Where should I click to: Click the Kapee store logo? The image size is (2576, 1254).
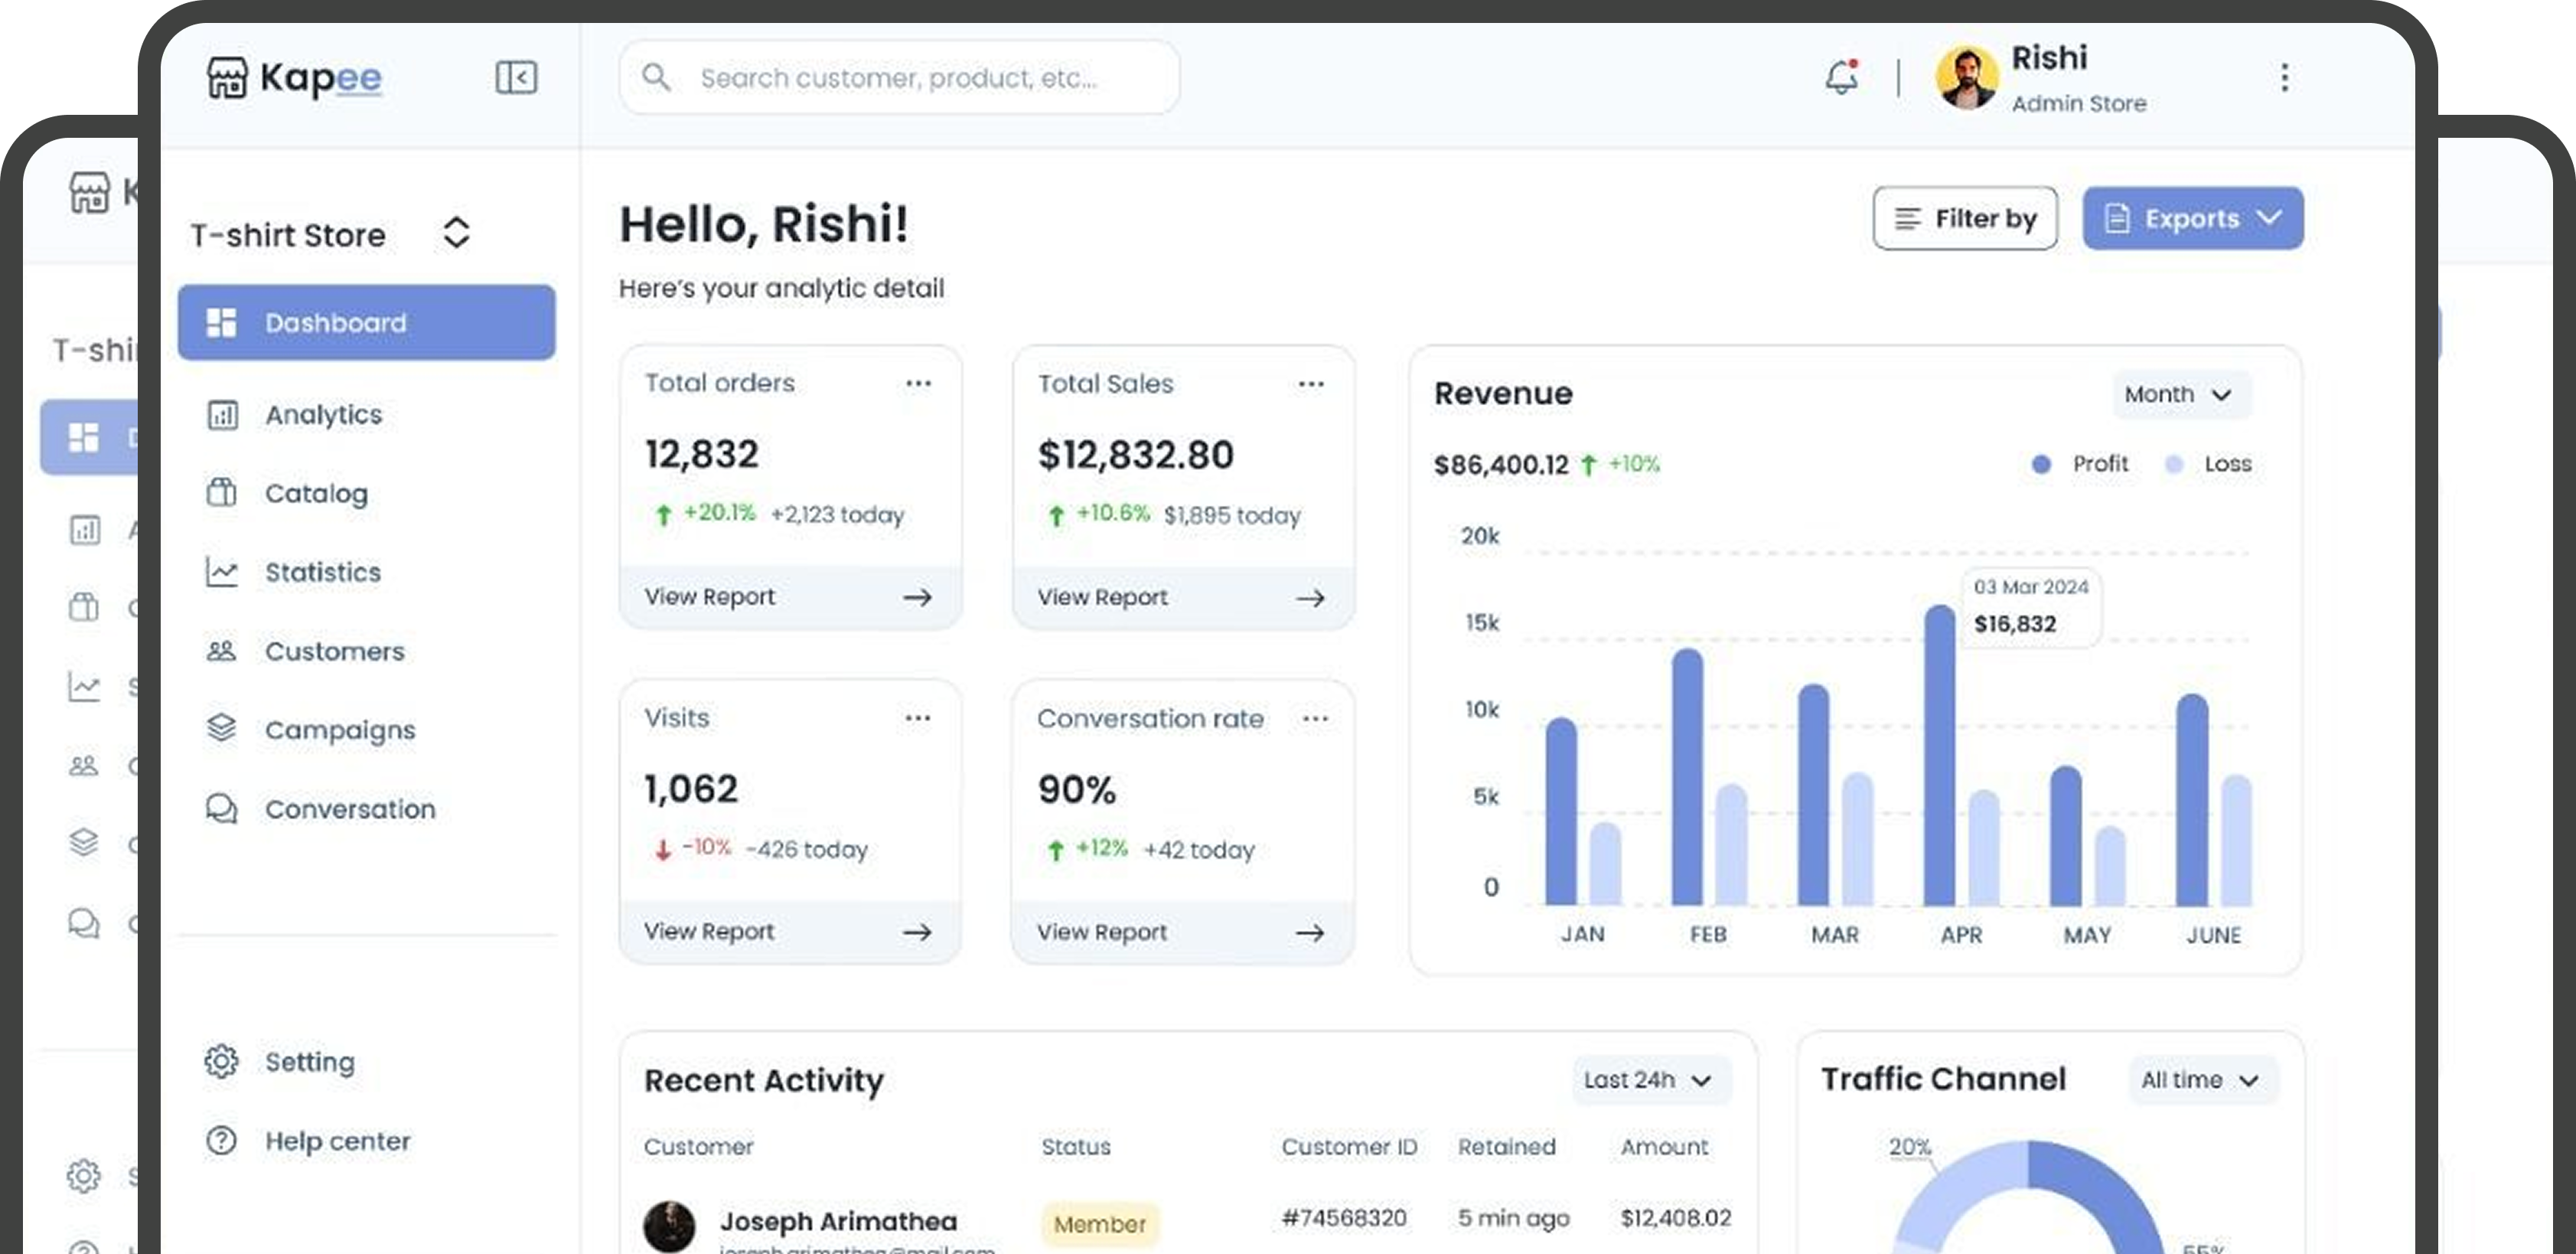pyautogui.click(x=293, y=77)
